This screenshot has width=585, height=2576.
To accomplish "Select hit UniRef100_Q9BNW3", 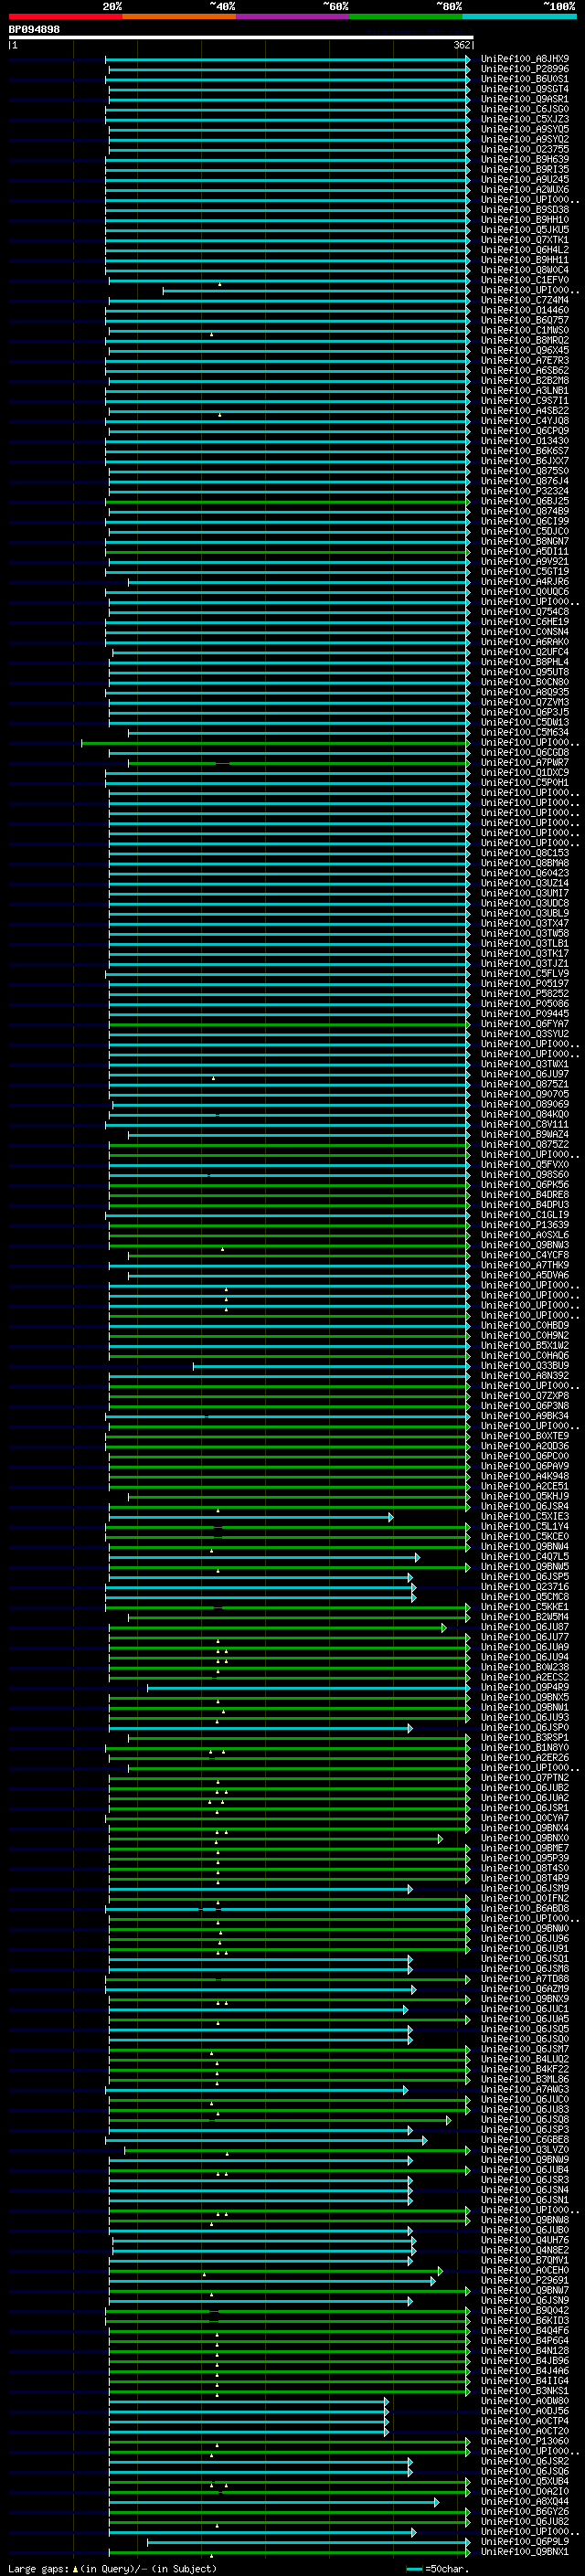I will tap(525, 1245).
